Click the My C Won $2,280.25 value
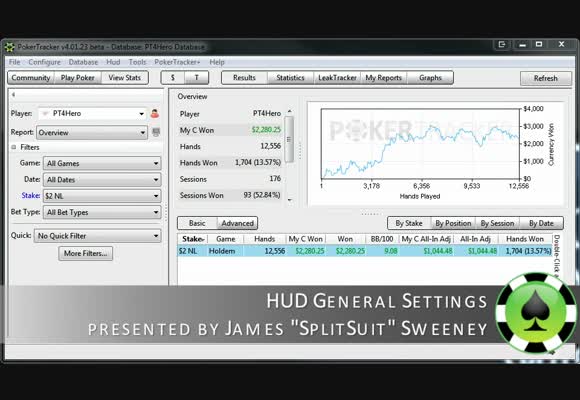The image size is (580, 400). [266, 130]
